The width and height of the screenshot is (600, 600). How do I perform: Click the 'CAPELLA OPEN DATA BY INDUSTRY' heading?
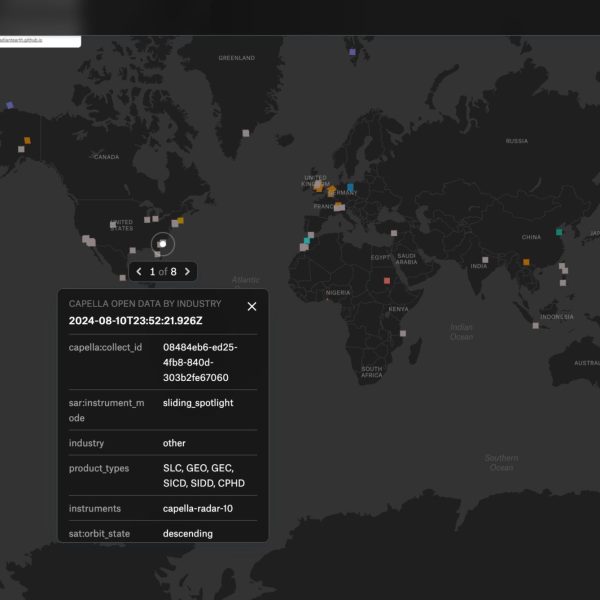coord(145,304)
